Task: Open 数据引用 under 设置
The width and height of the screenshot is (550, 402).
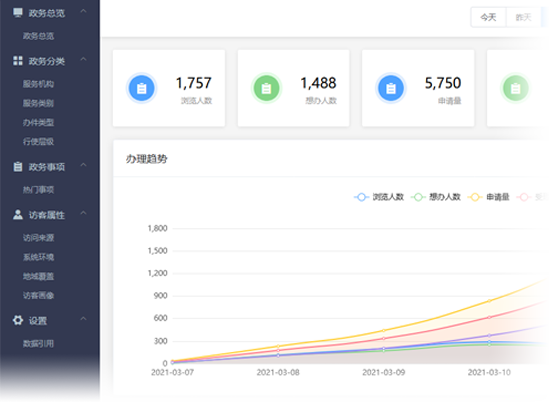Action: coord(39,343)
